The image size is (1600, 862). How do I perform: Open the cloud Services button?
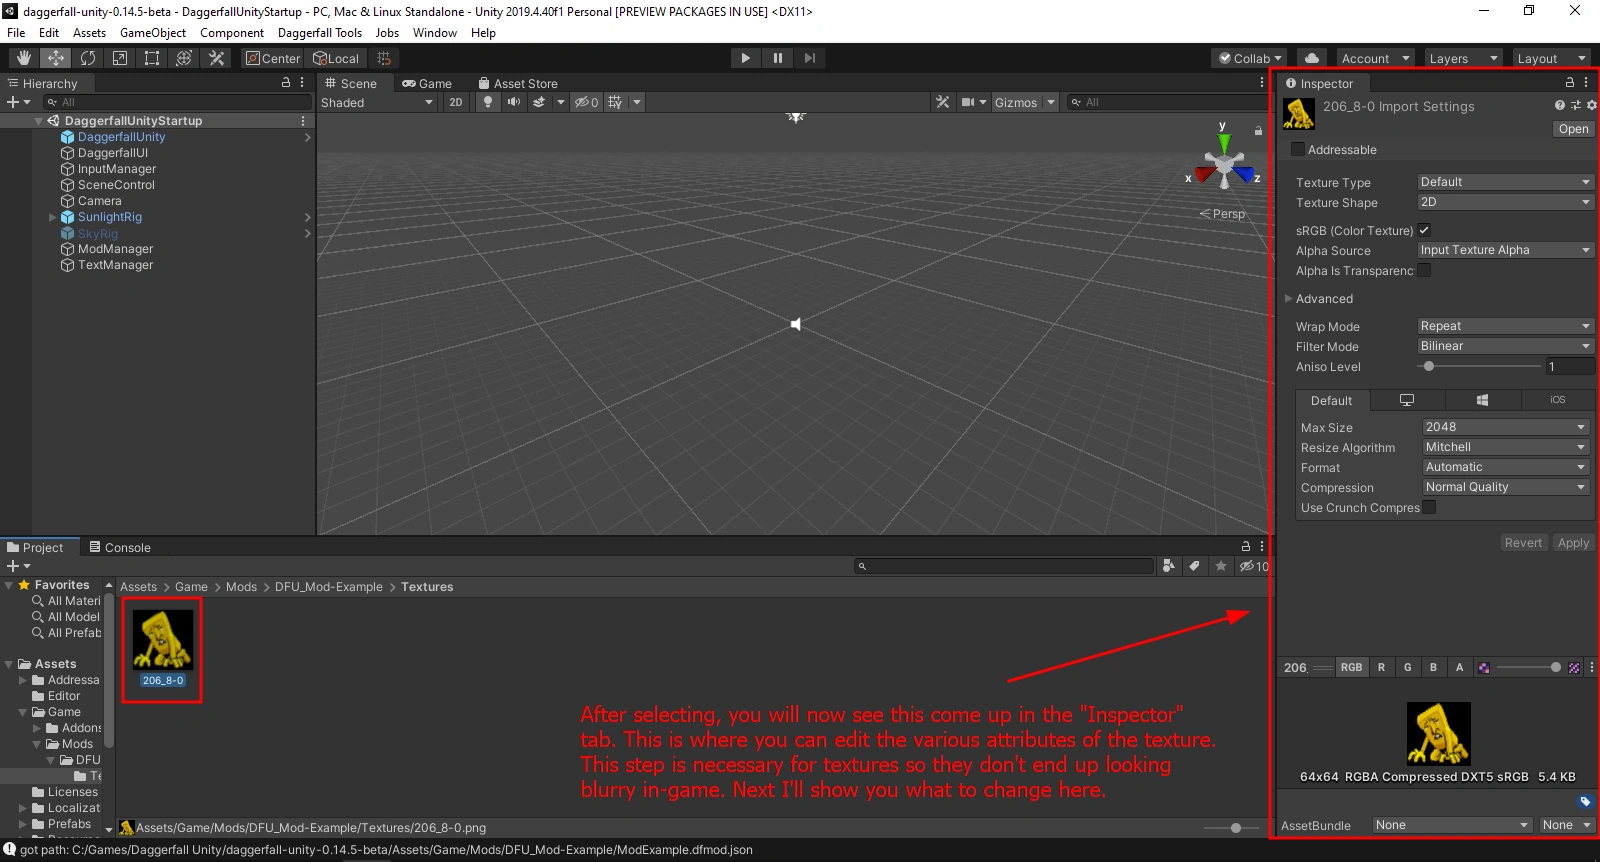pyautogui.click(x=1312, y=58)
